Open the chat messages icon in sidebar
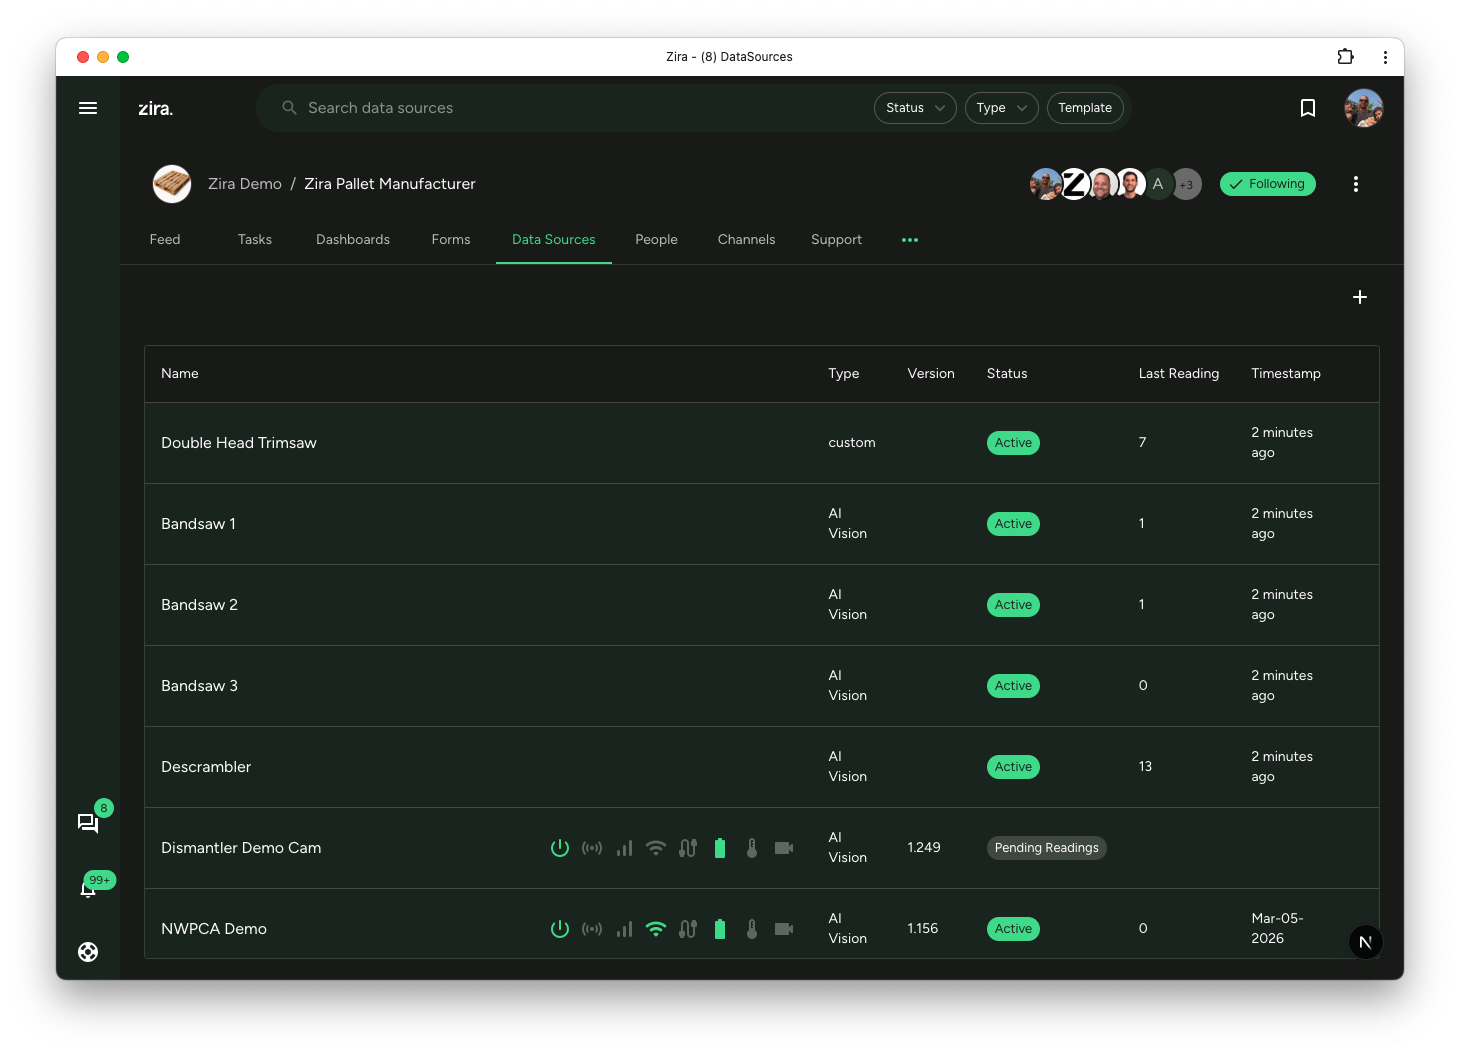This screenshot has height=1054, width=1460. click(x=88, y=823)
